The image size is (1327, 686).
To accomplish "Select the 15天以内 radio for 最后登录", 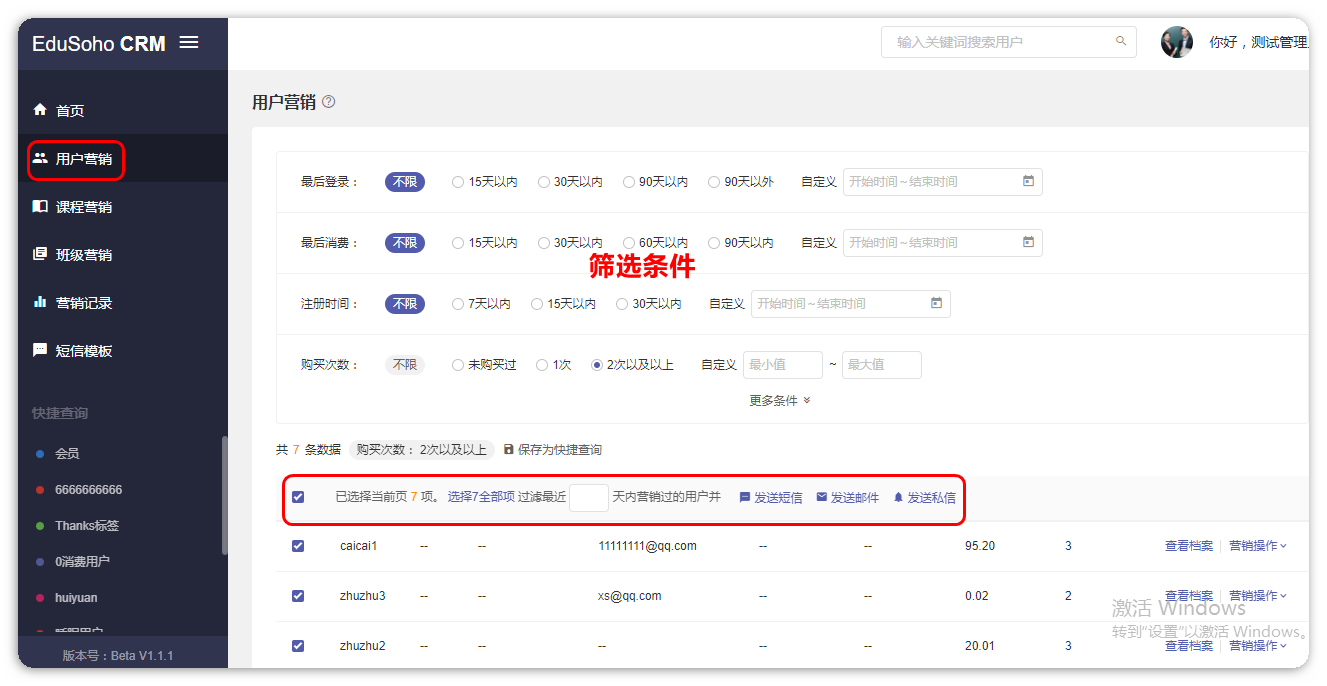I will (x=458, y=182).
